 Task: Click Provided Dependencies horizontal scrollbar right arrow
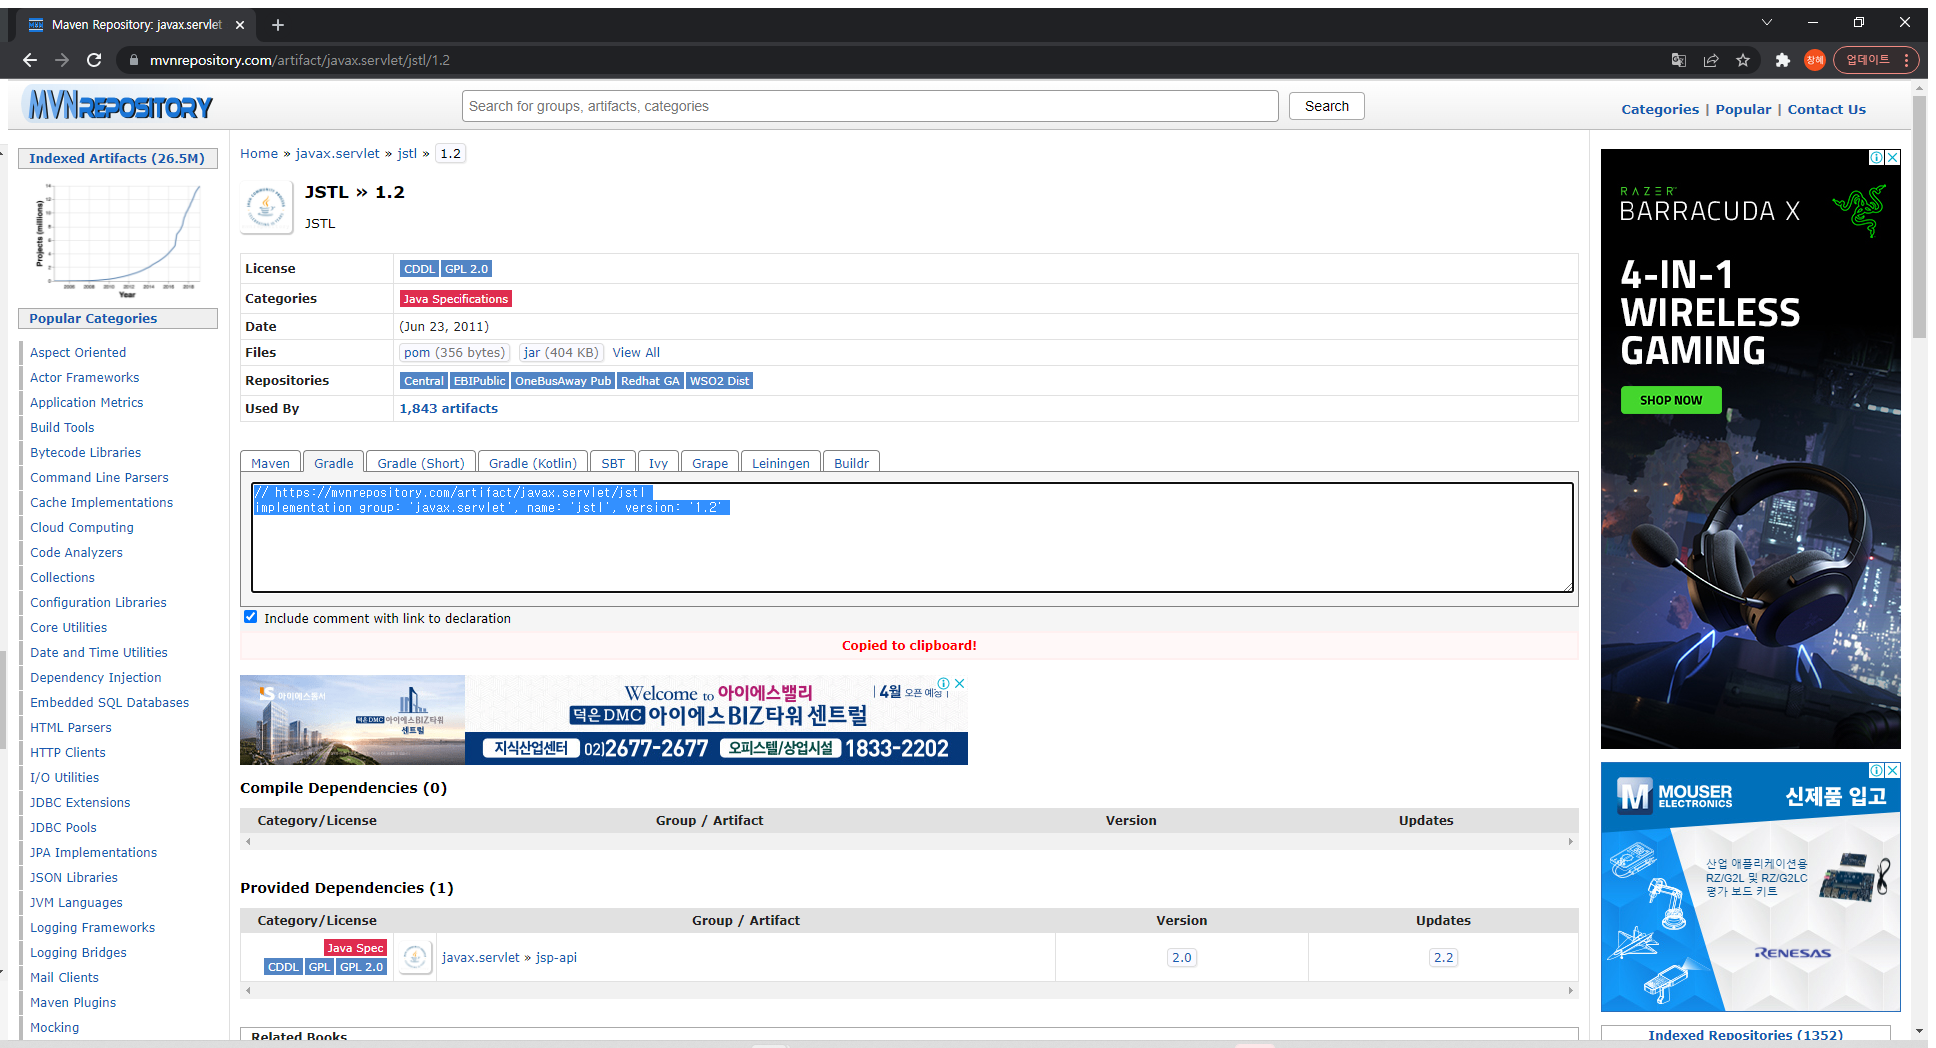1570,990
